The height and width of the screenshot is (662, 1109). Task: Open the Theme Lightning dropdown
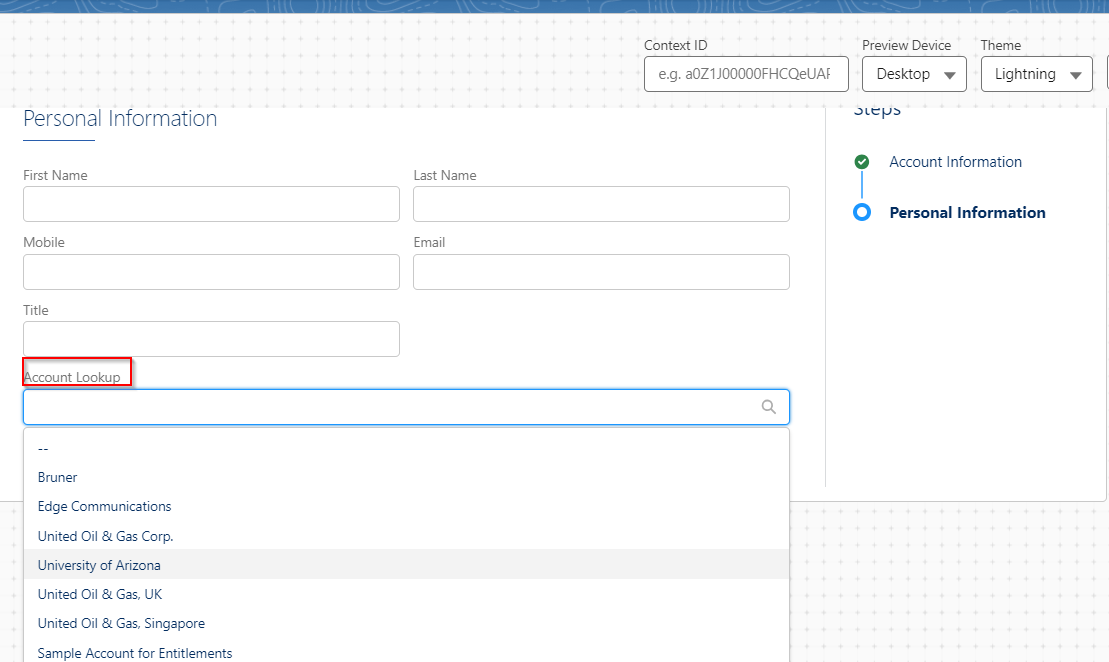(x=1036, y=74)
